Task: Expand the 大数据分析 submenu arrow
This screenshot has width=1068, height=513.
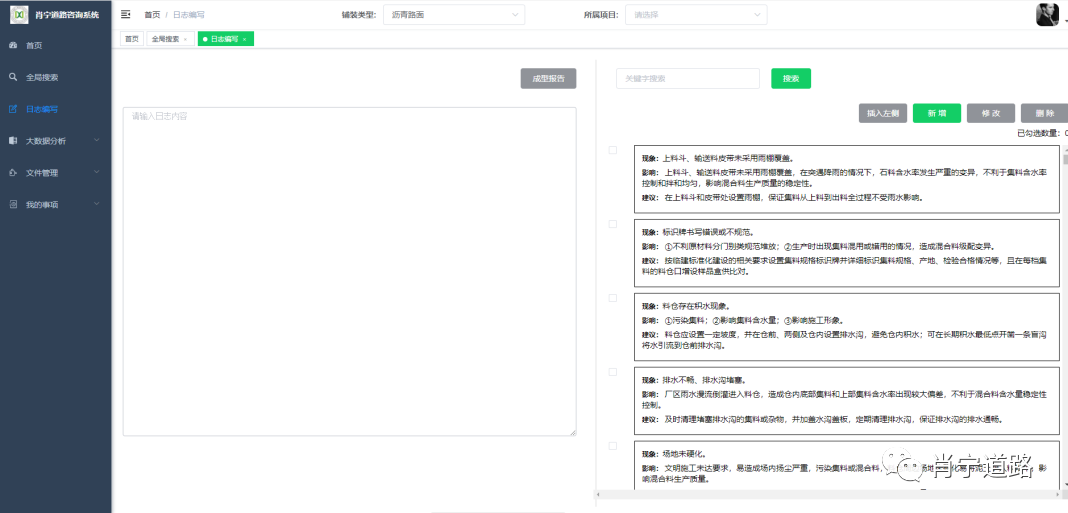Action: tap(96, 140)
